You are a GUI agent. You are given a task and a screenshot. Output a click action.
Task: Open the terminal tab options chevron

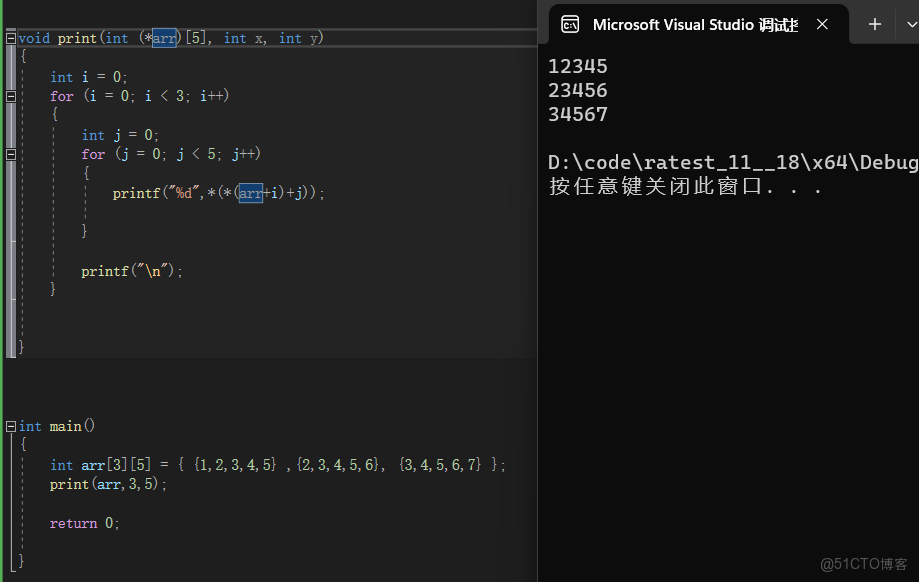[908, 24]
